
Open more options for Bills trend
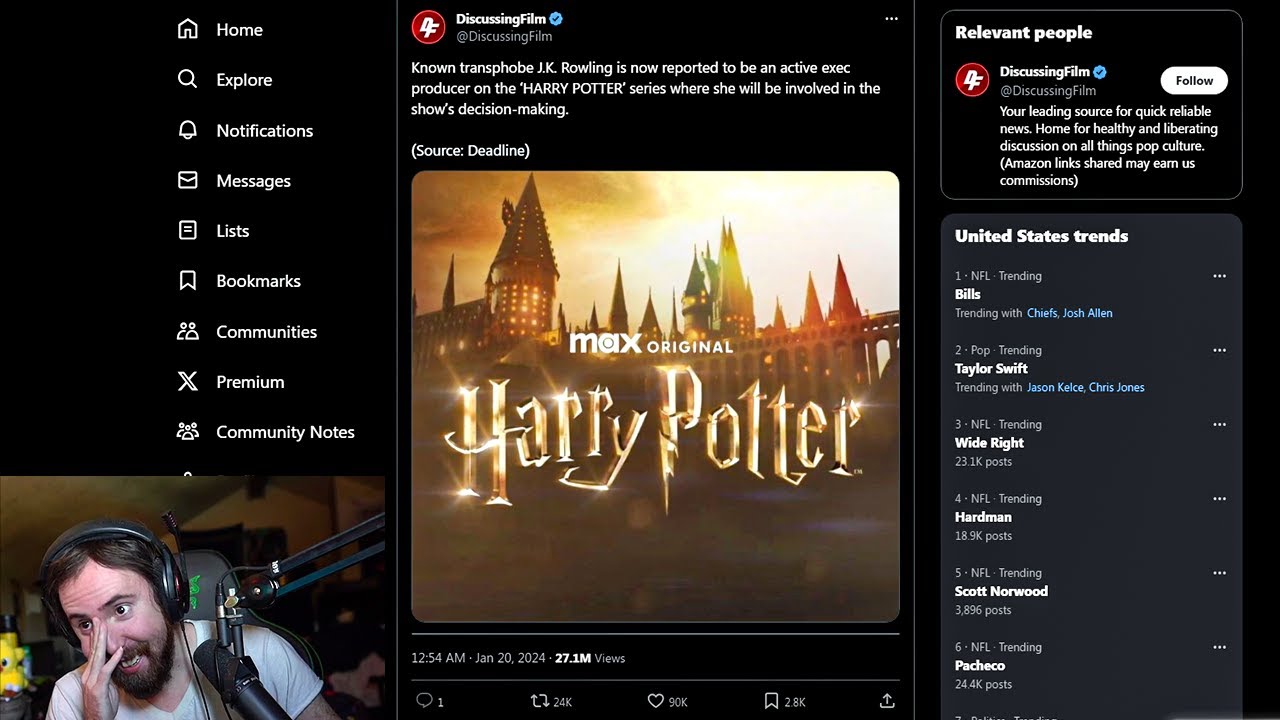click(x=1219, y=276)
